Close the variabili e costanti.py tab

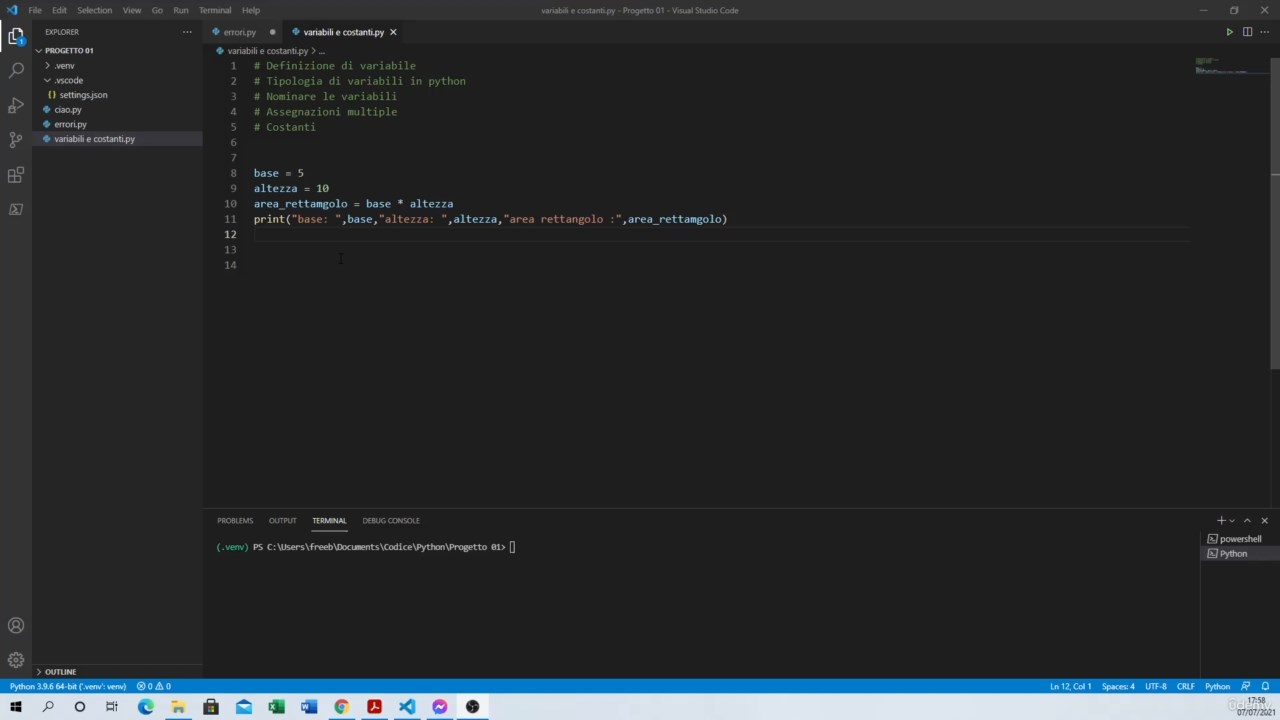(393, 32)
